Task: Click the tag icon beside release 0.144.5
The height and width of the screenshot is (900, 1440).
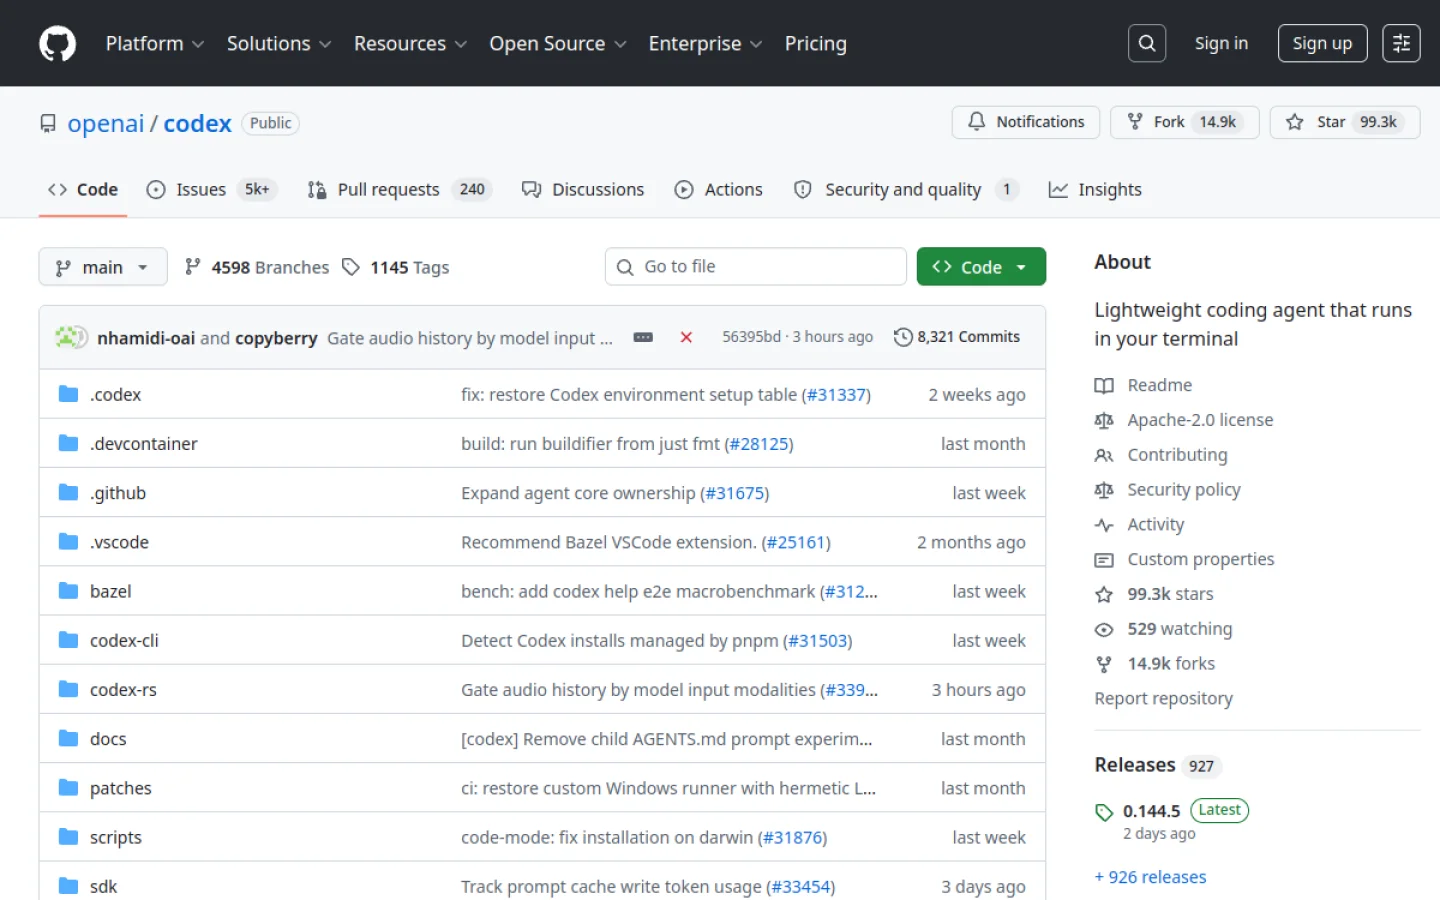Action: pyautogui.click(x=1104, y=813)
